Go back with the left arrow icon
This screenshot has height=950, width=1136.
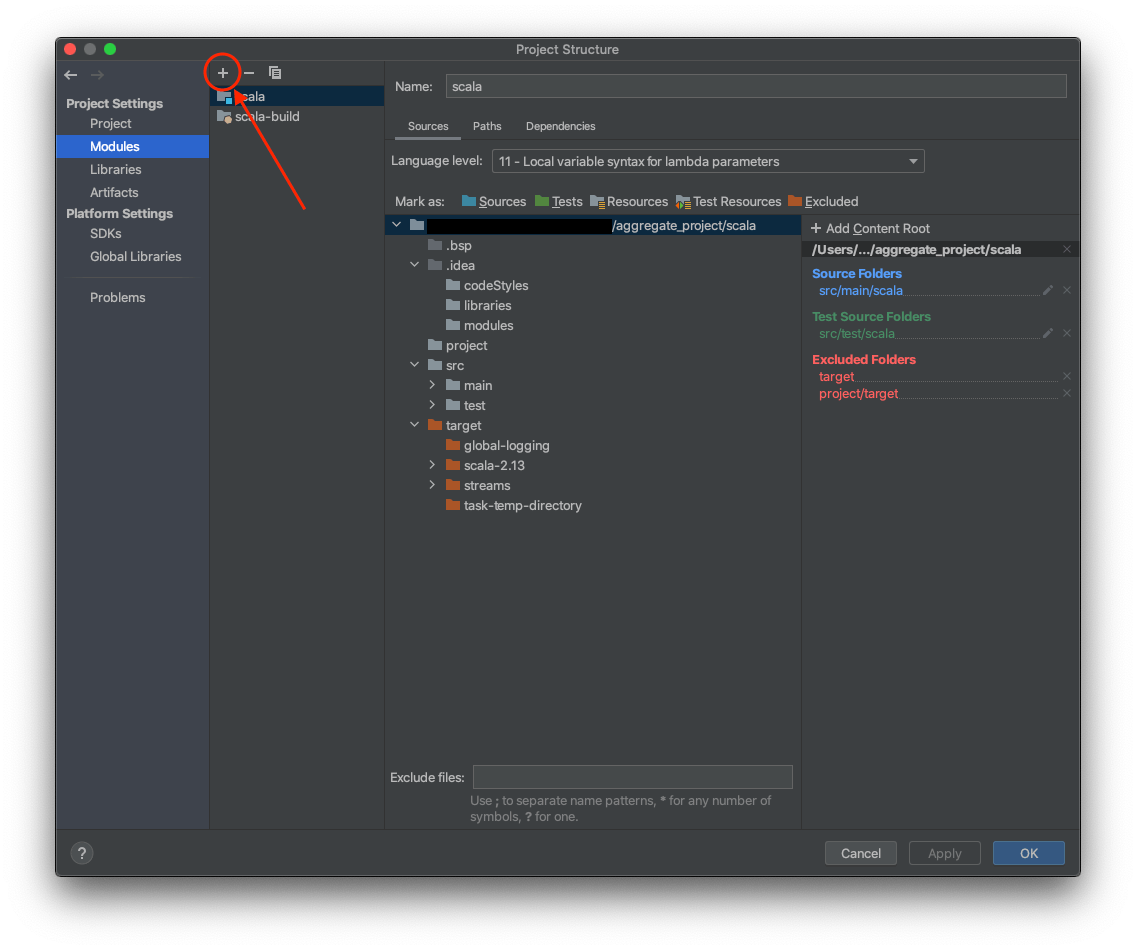coord(70,75)
